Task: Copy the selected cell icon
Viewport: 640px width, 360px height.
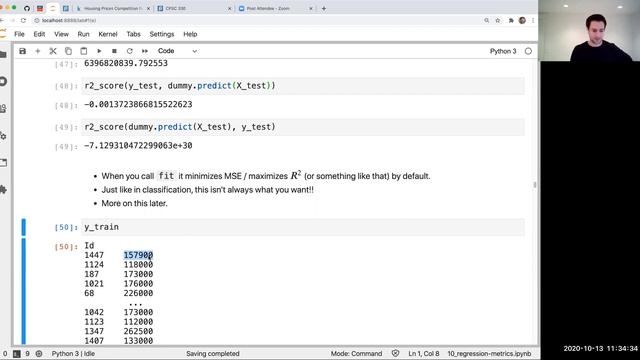Action: pyautogui.click(x=68, y=51)
